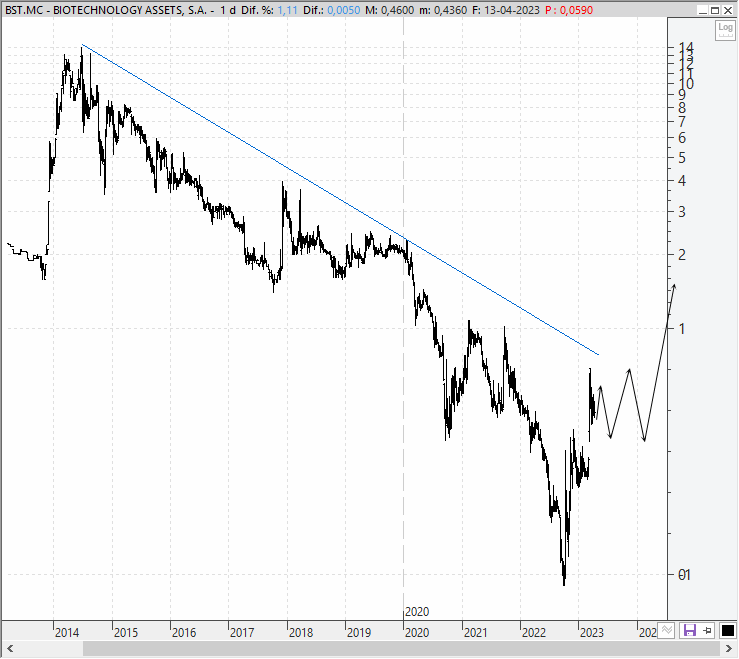
Task: Click the 2014 label on time axis
Action: [66, 633]
